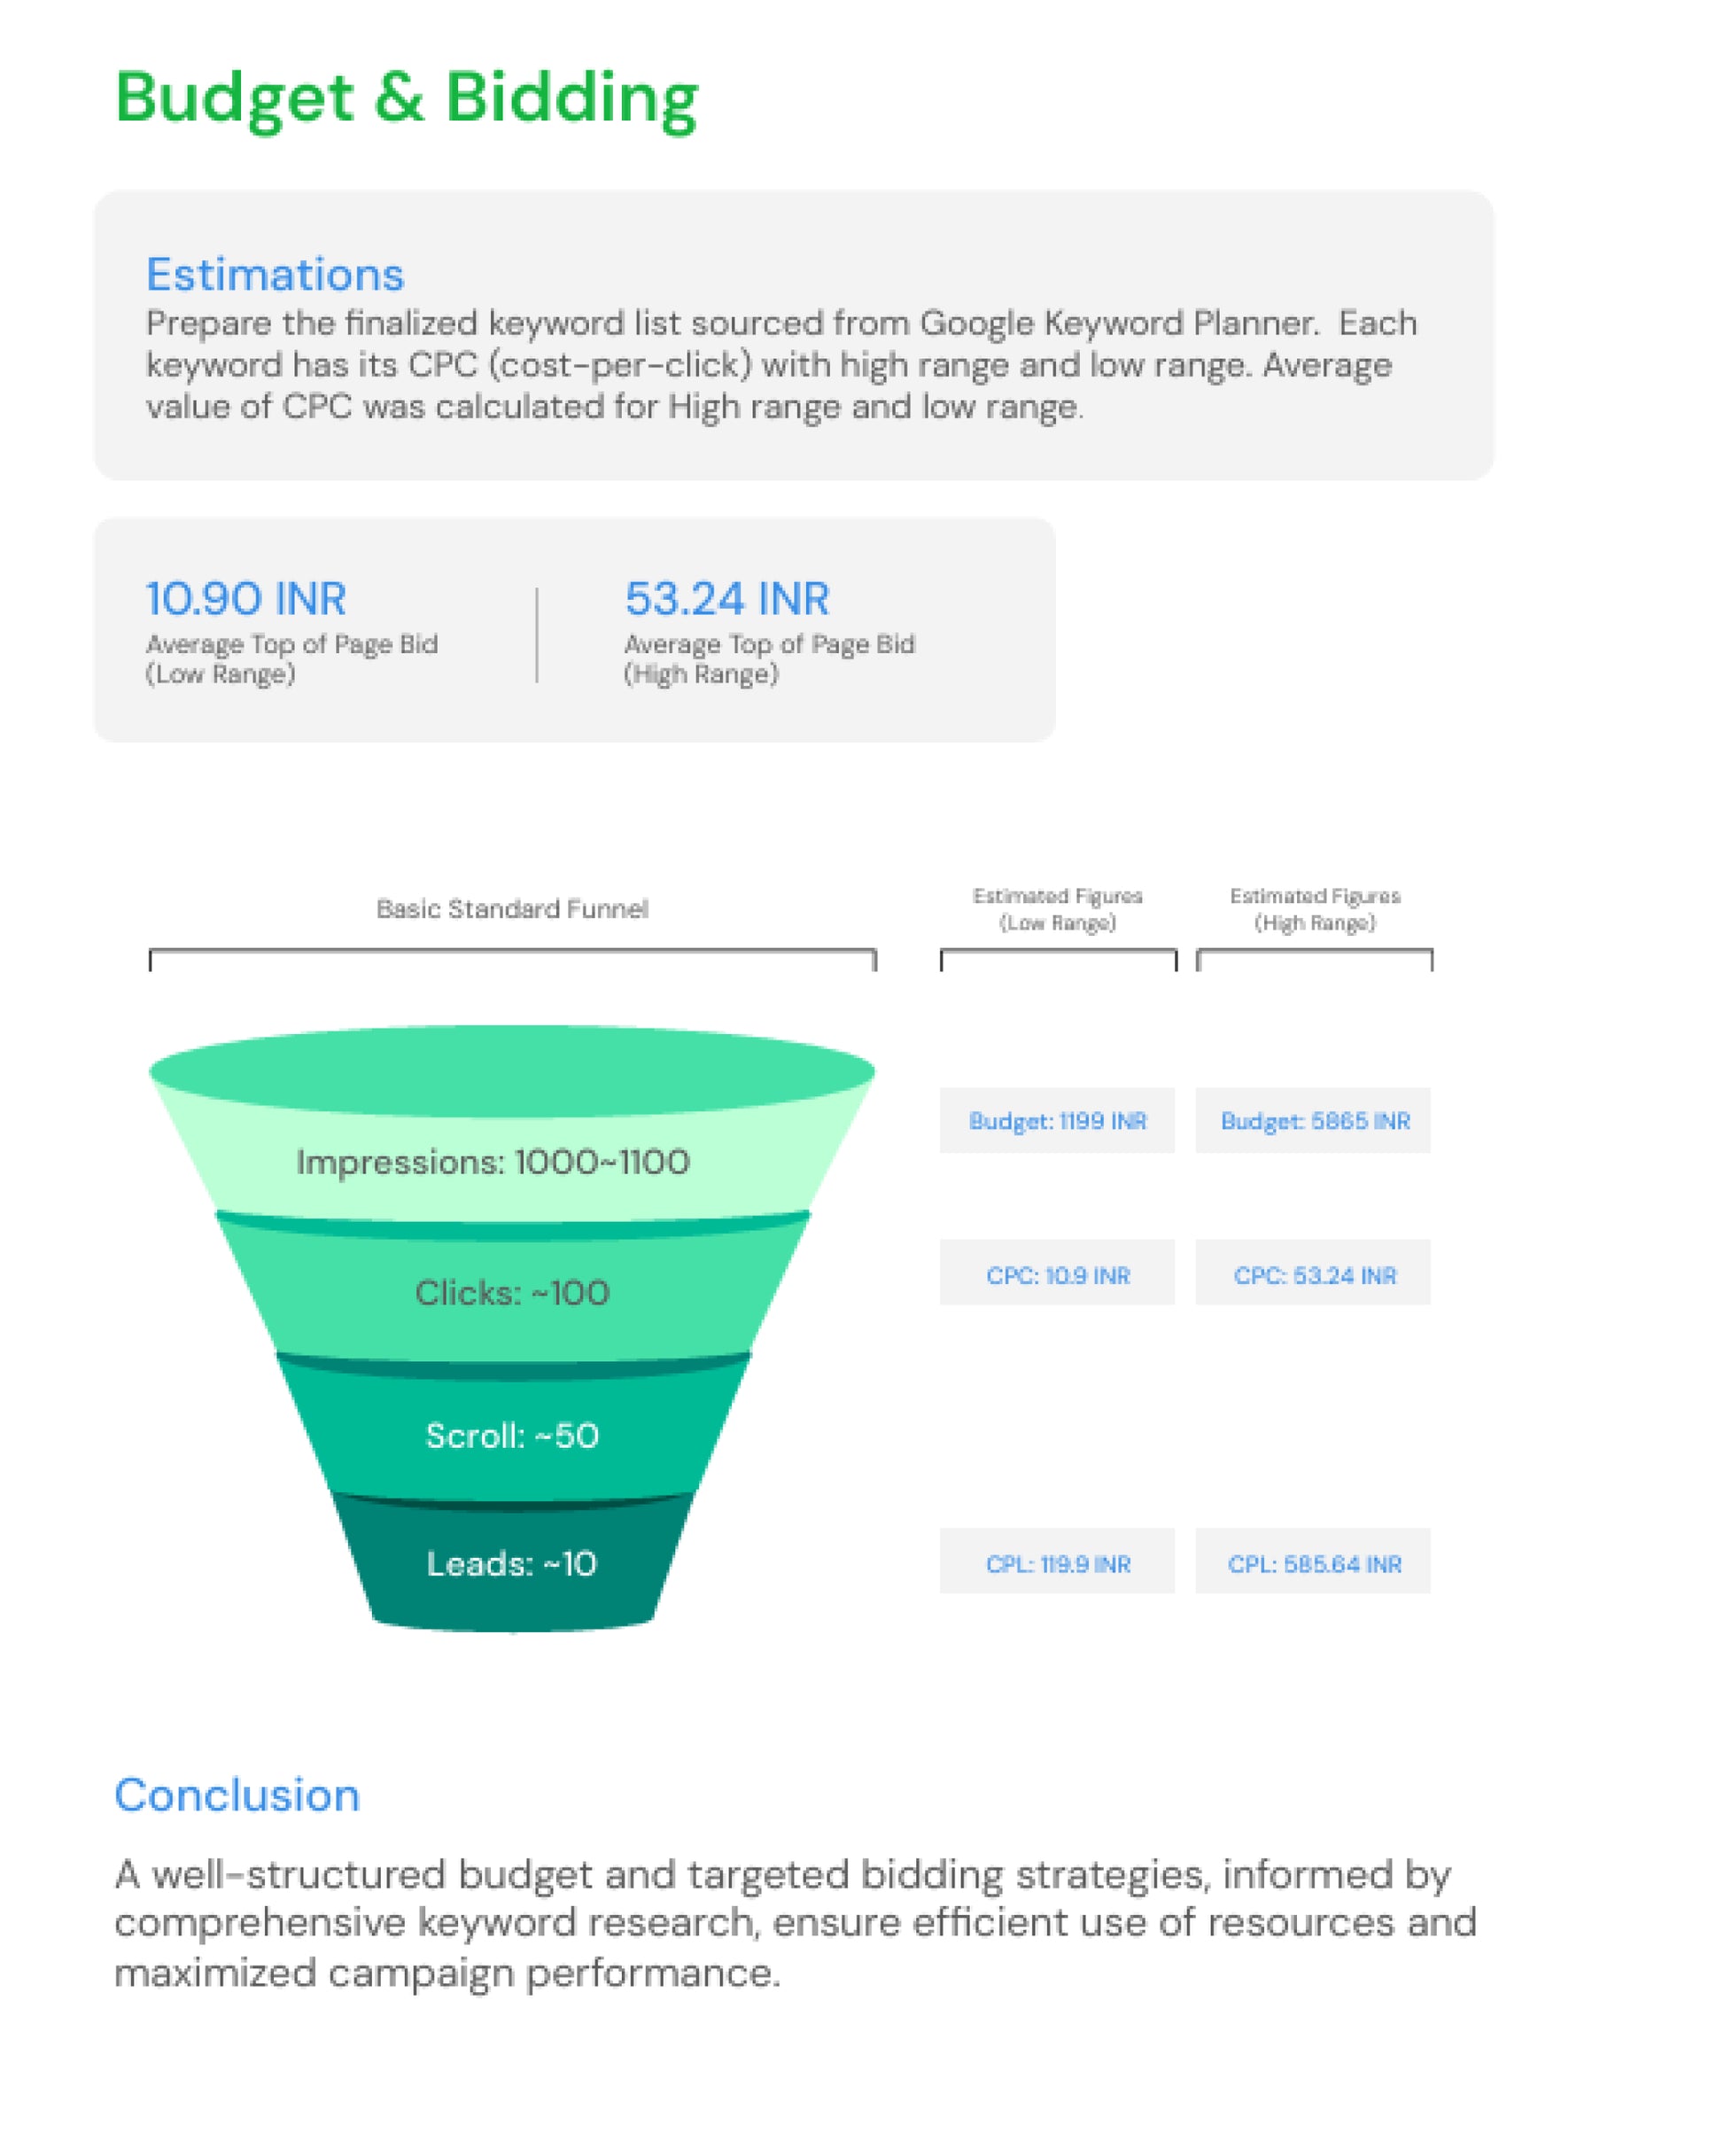Viewport: 1724px width, 2156px height.
Task: Click the 10.90 INR bid value
Action: (246, 598)
